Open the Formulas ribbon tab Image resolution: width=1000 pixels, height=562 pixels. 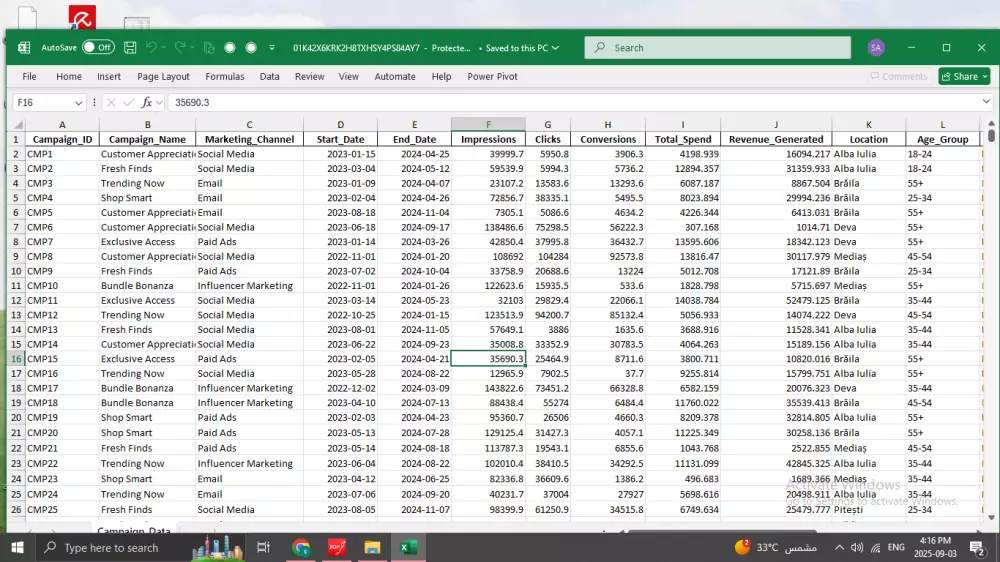click(224, 76)
